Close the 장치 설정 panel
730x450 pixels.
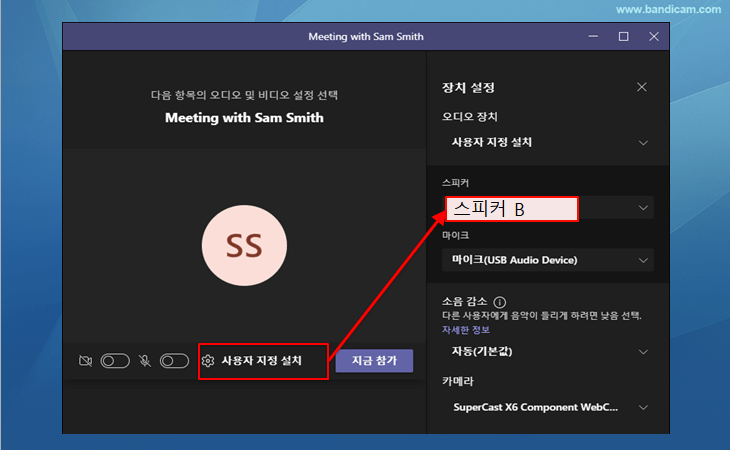point(642,87)
